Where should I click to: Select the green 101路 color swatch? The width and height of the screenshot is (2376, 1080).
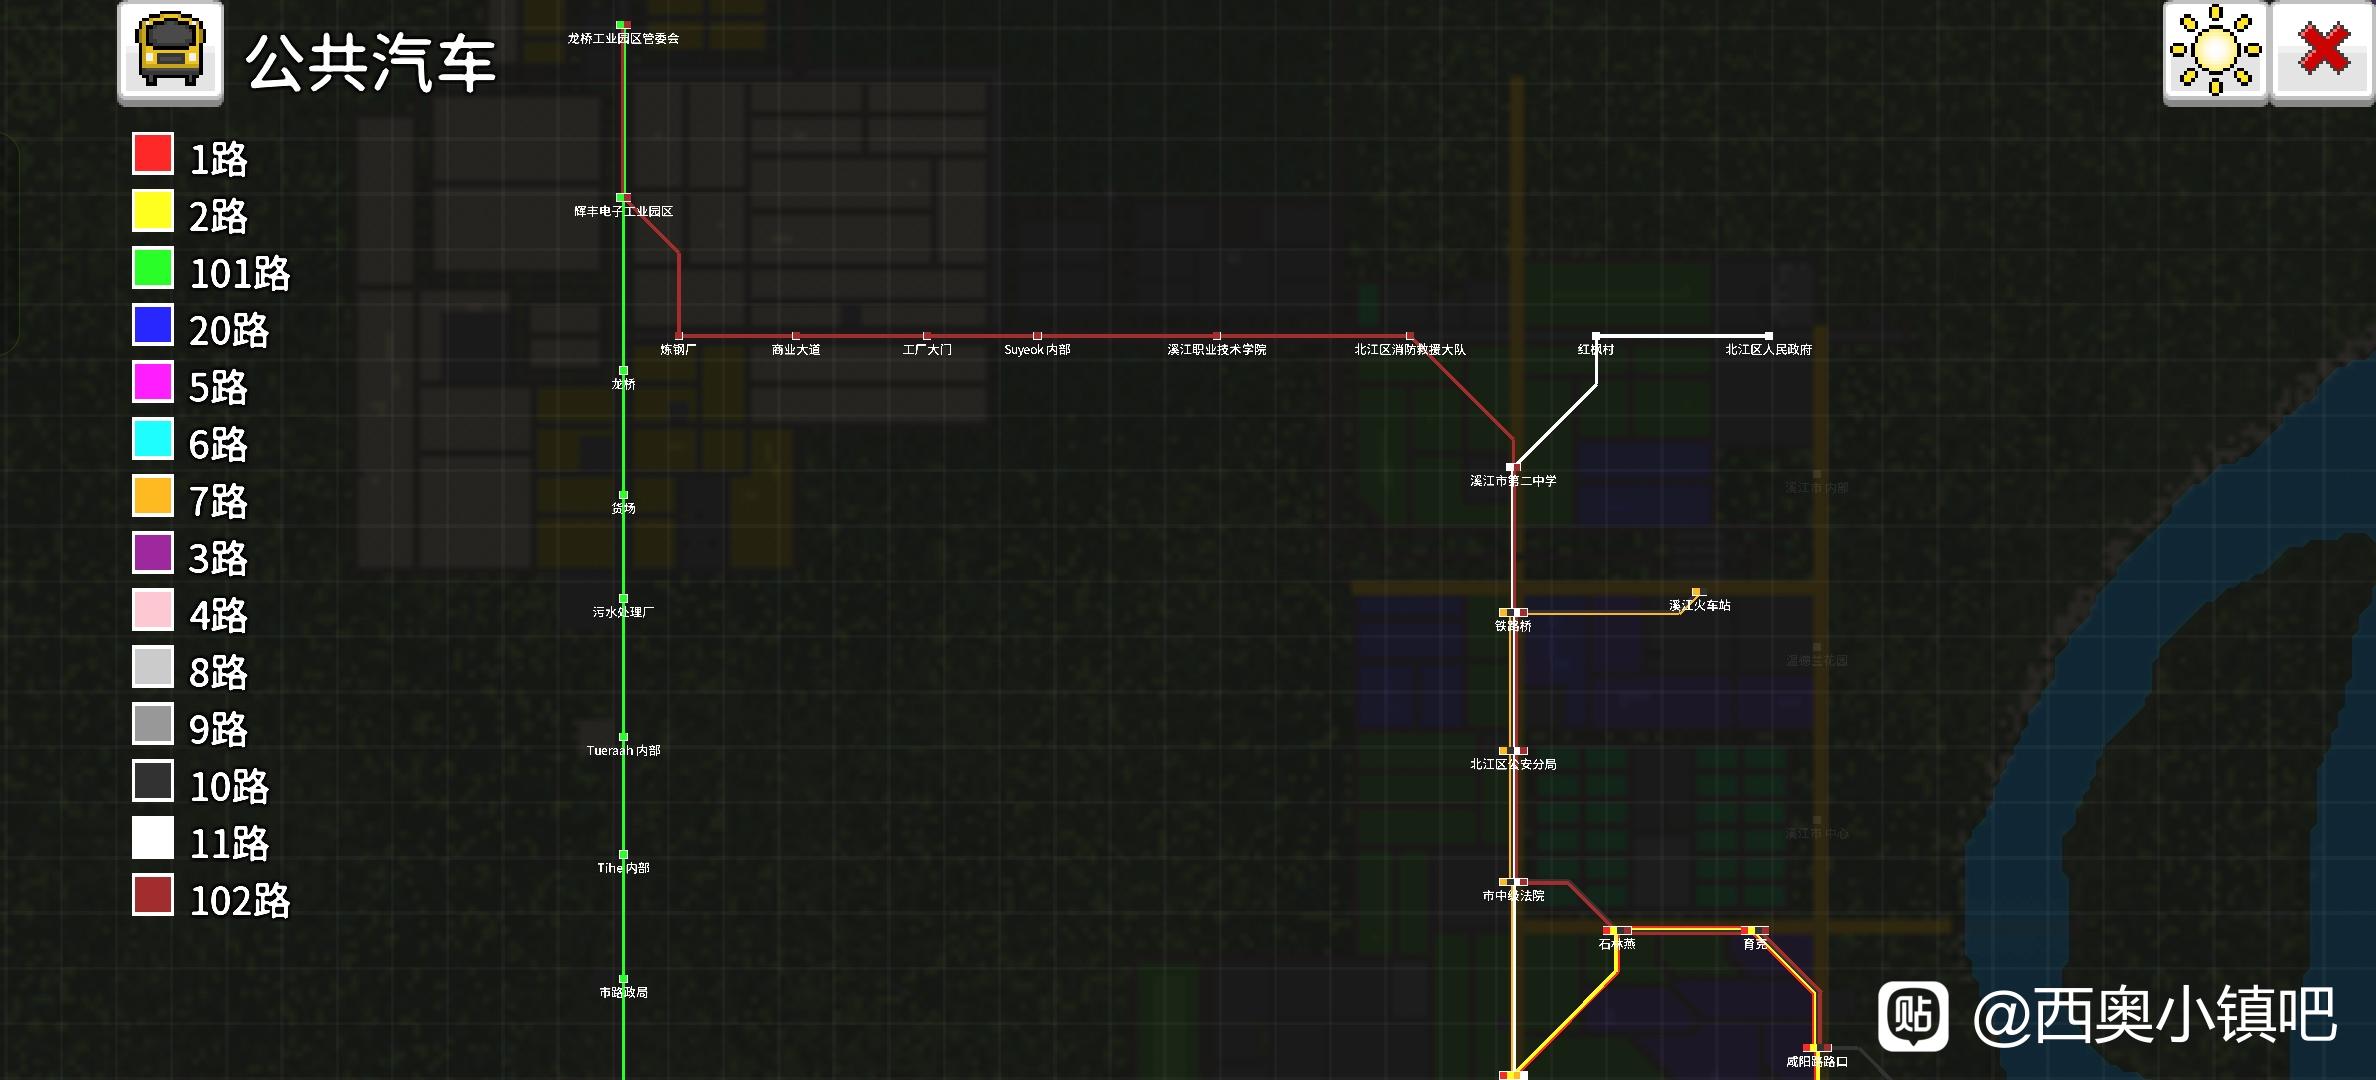(153, 268)
